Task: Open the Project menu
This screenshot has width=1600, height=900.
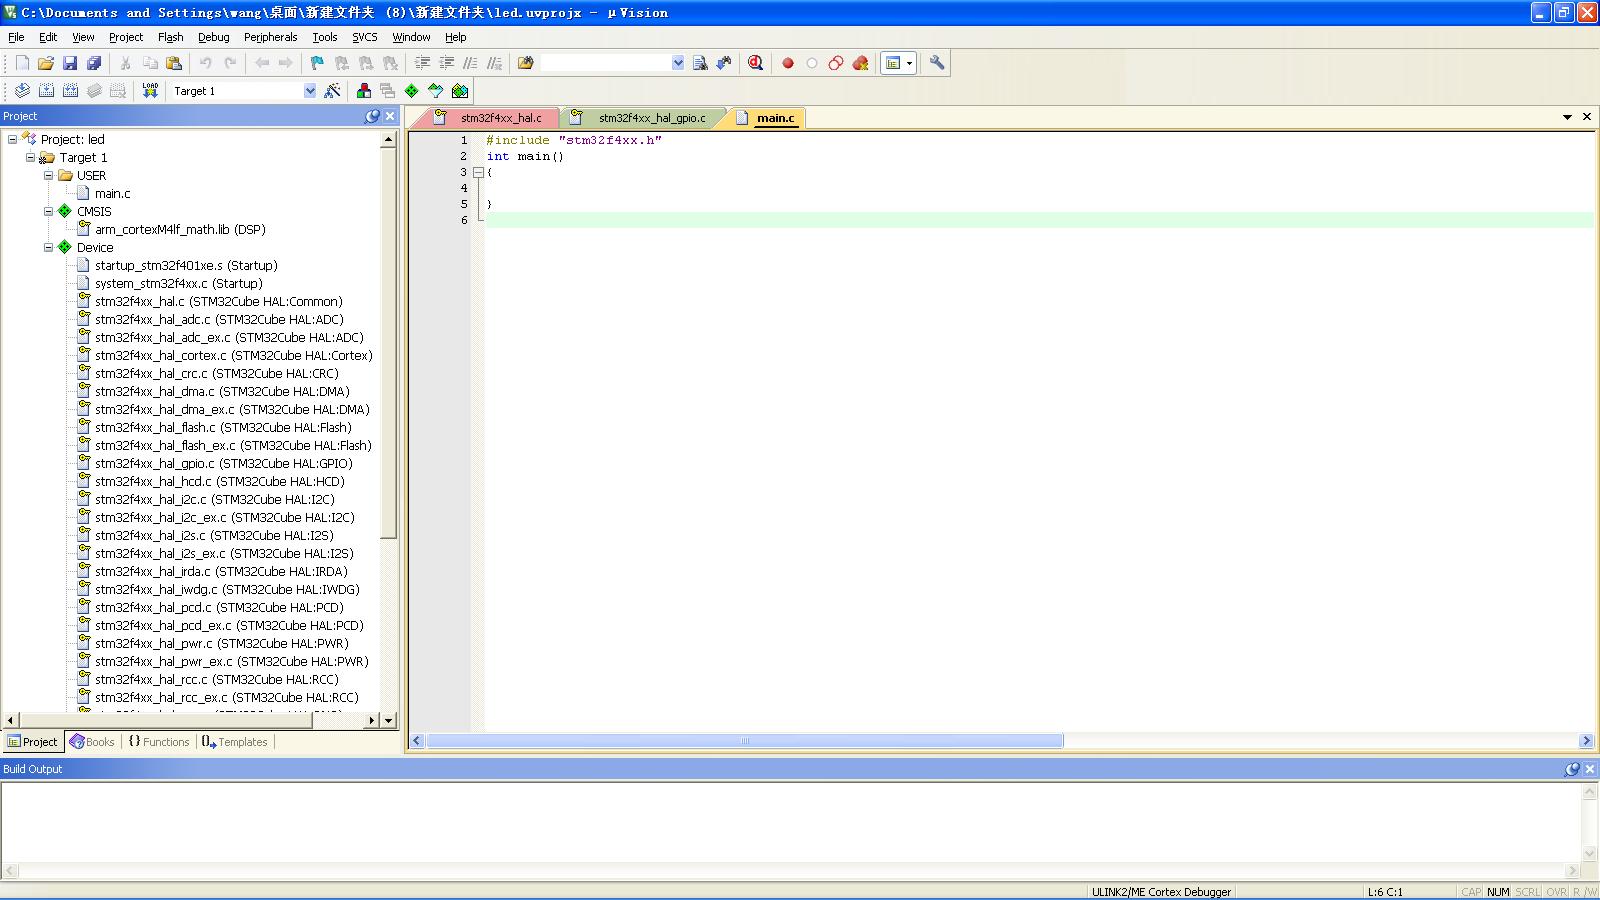Action: (x=126, y=37)
